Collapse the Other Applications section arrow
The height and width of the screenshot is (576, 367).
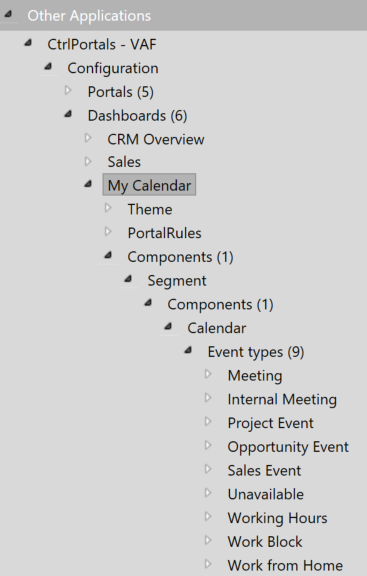(8, 15)
